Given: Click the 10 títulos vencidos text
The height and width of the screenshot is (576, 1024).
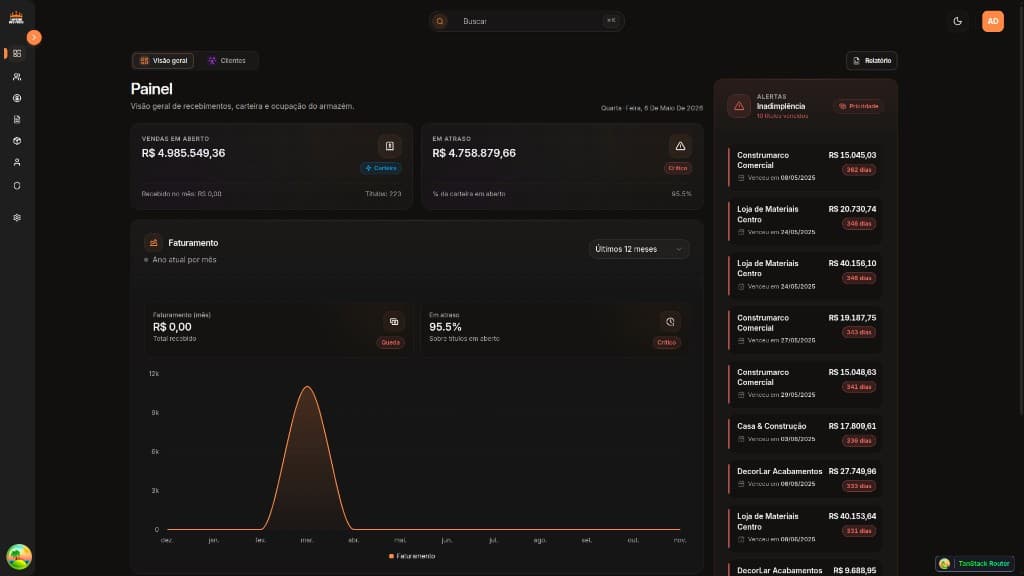Looking at the screenshot, I should click(782, 116).
